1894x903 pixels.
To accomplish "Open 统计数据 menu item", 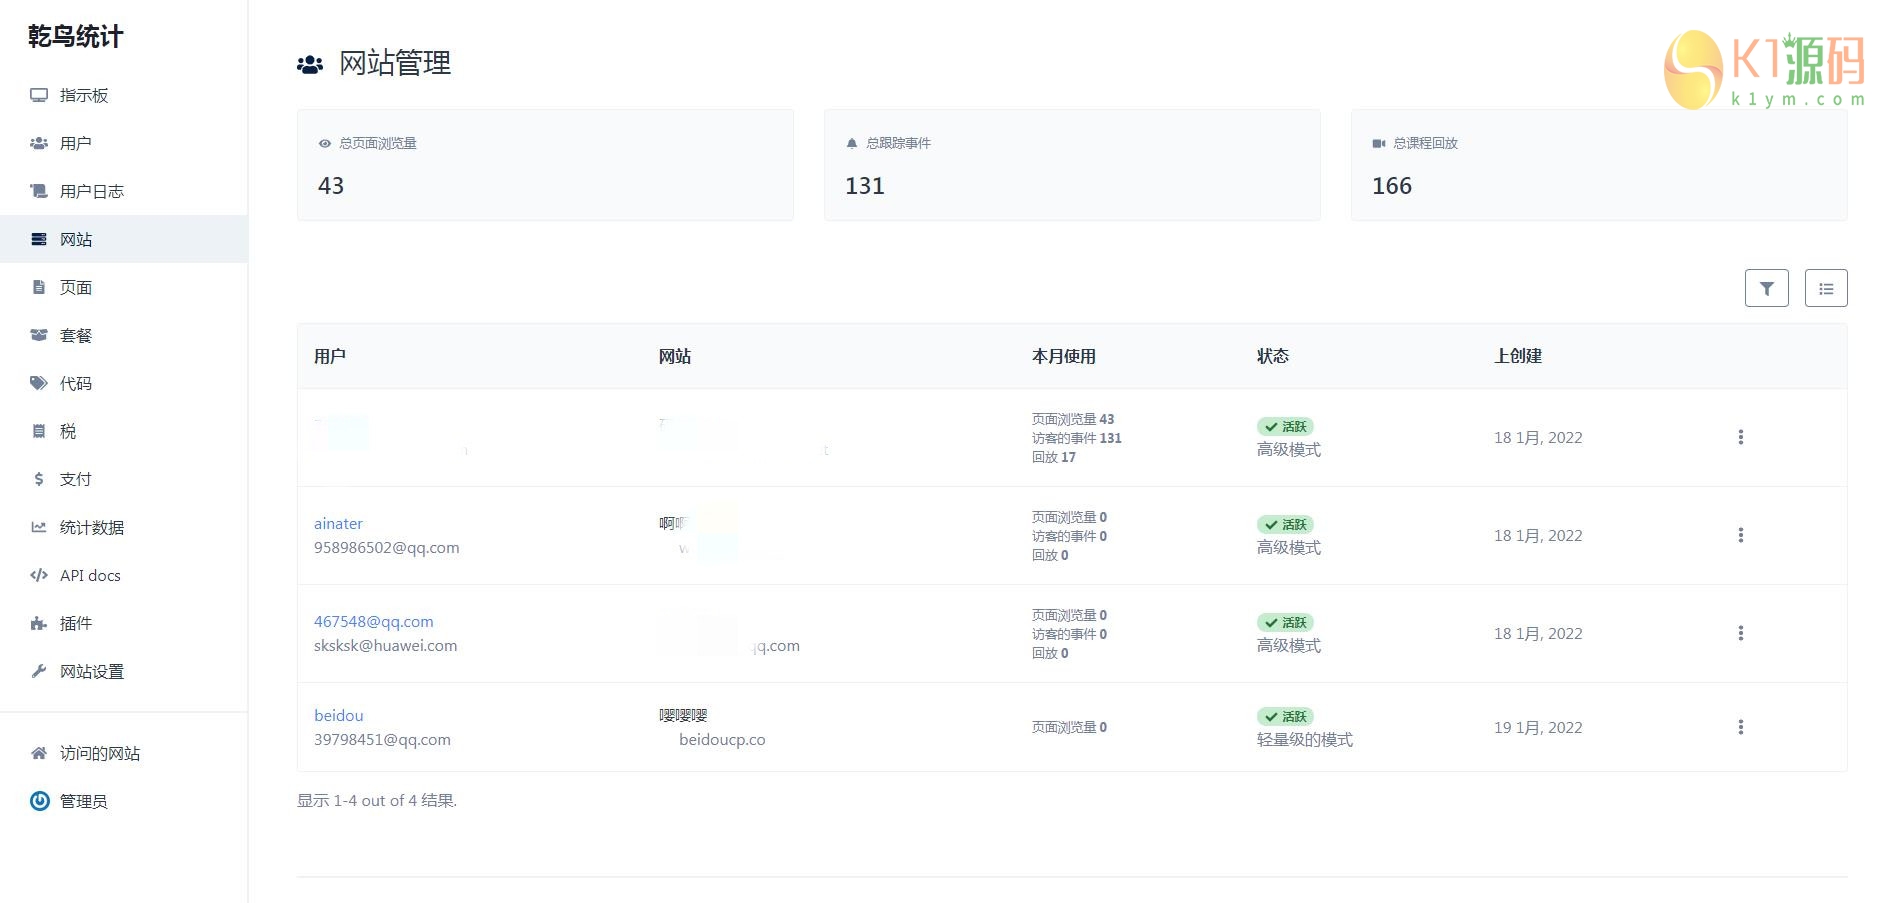I will 92,527.
